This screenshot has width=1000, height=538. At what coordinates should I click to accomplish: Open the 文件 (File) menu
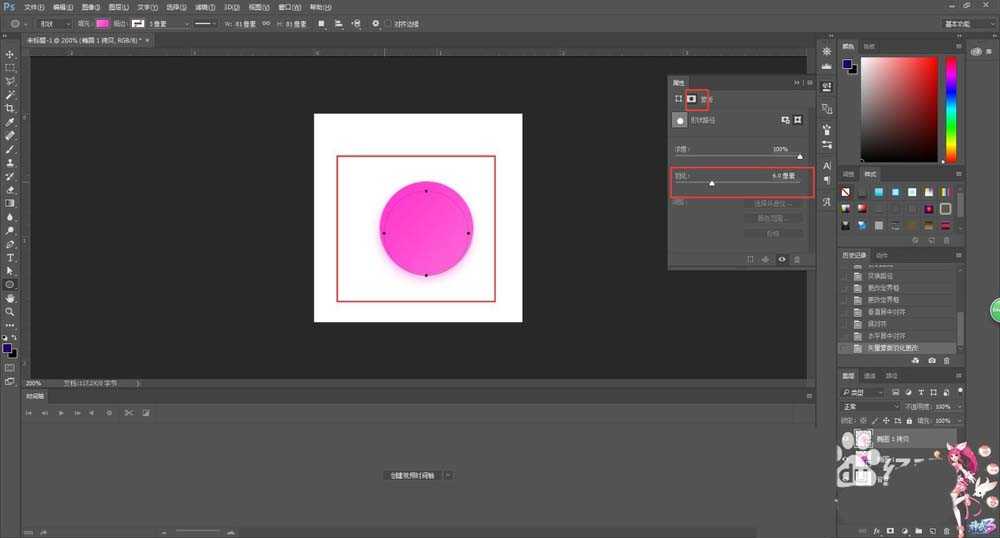[33, 6]
